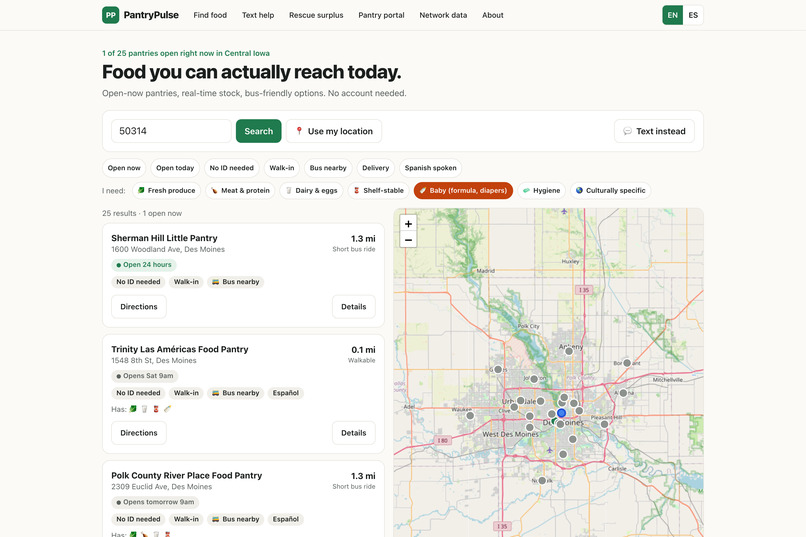Switch language to EN
The width and height of the screenshot is (806, 537).
672,15
